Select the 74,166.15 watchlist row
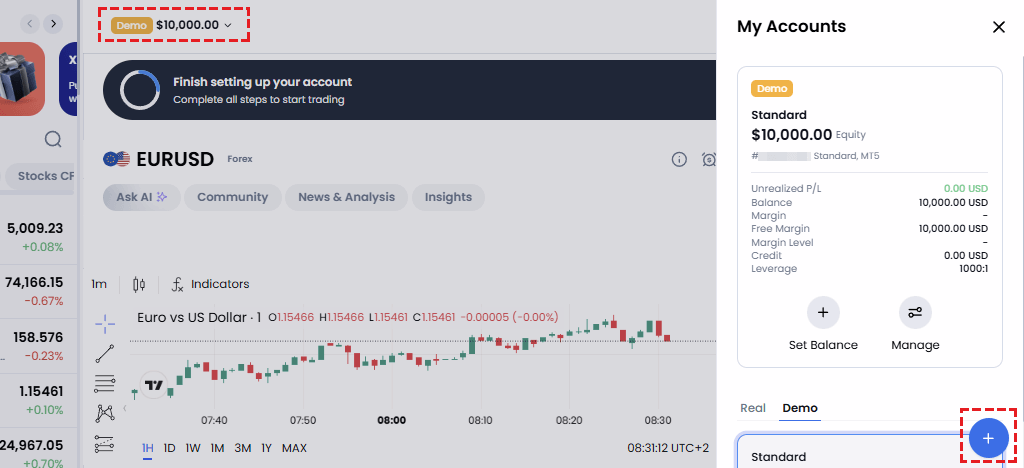This screenshot has width=1024, height=468. [39, 291]
